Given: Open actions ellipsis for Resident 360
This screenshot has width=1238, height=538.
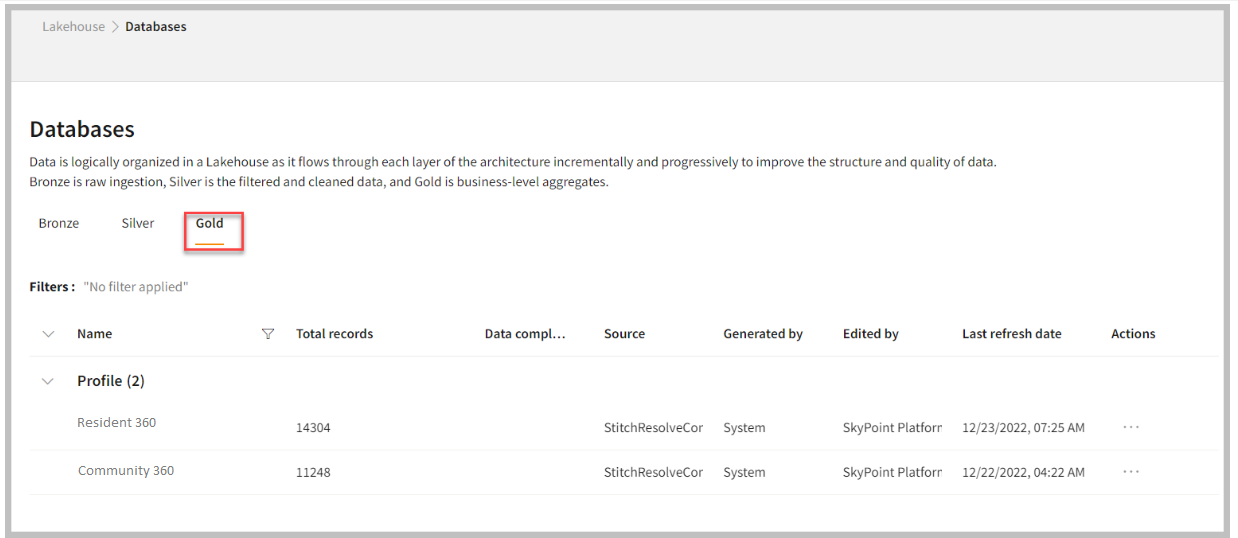Looking at the screenshot, I should (1131, 427).
